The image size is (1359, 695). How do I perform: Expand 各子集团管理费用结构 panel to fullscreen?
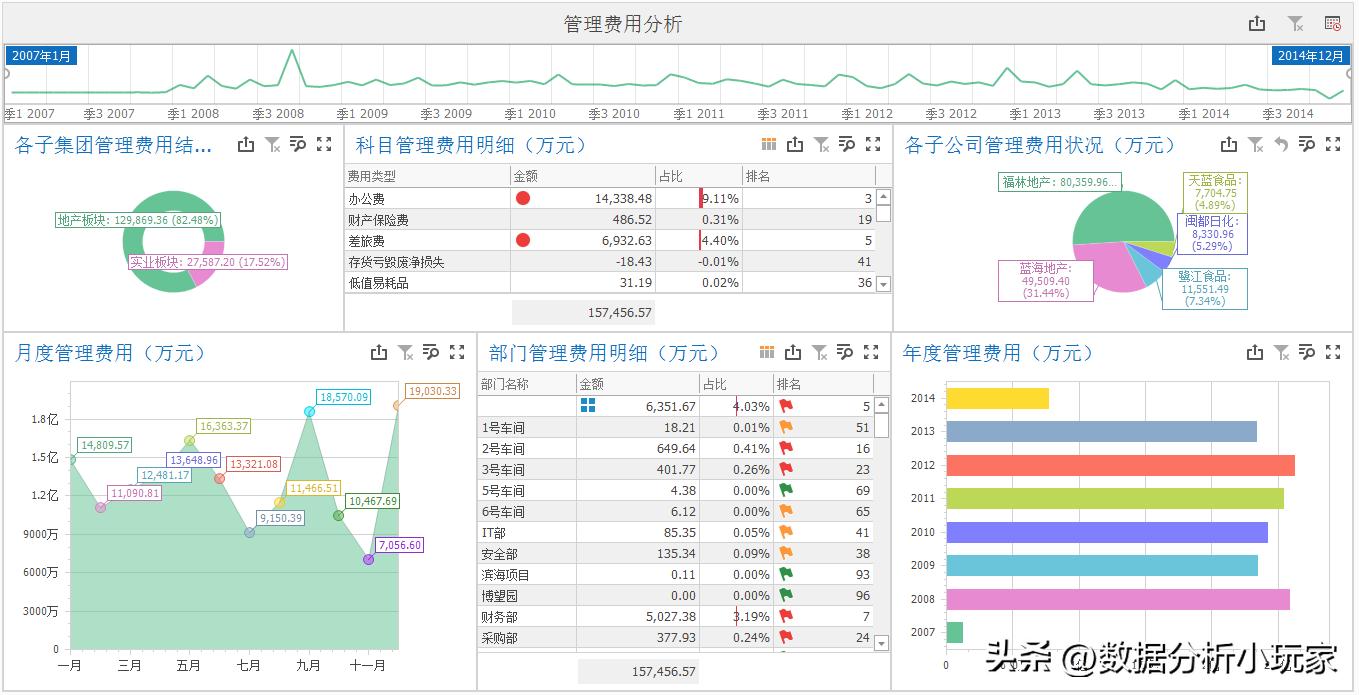pyautogui.click(x=323, y=144)
